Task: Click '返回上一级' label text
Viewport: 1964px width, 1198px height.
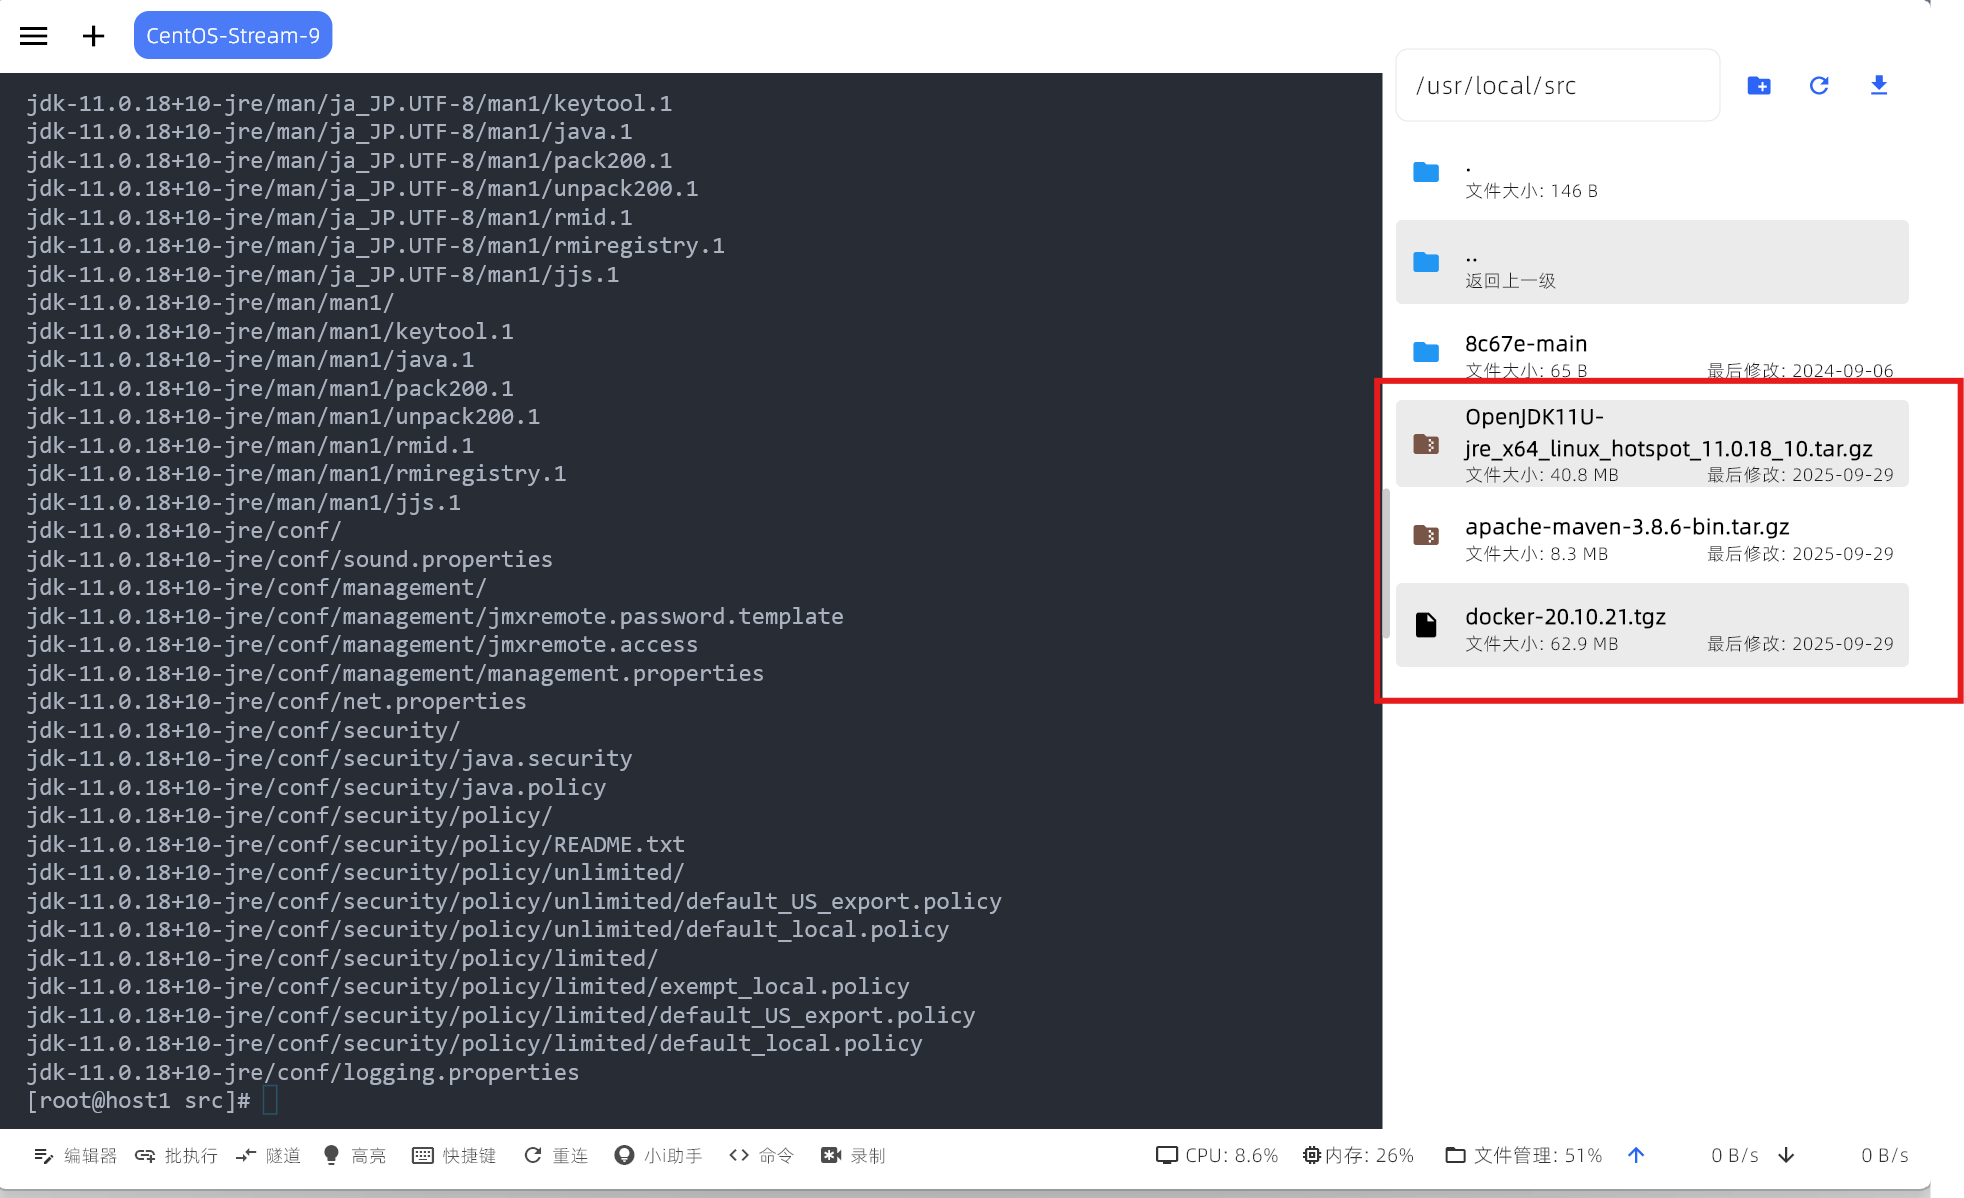Action: click(1510, 281)
